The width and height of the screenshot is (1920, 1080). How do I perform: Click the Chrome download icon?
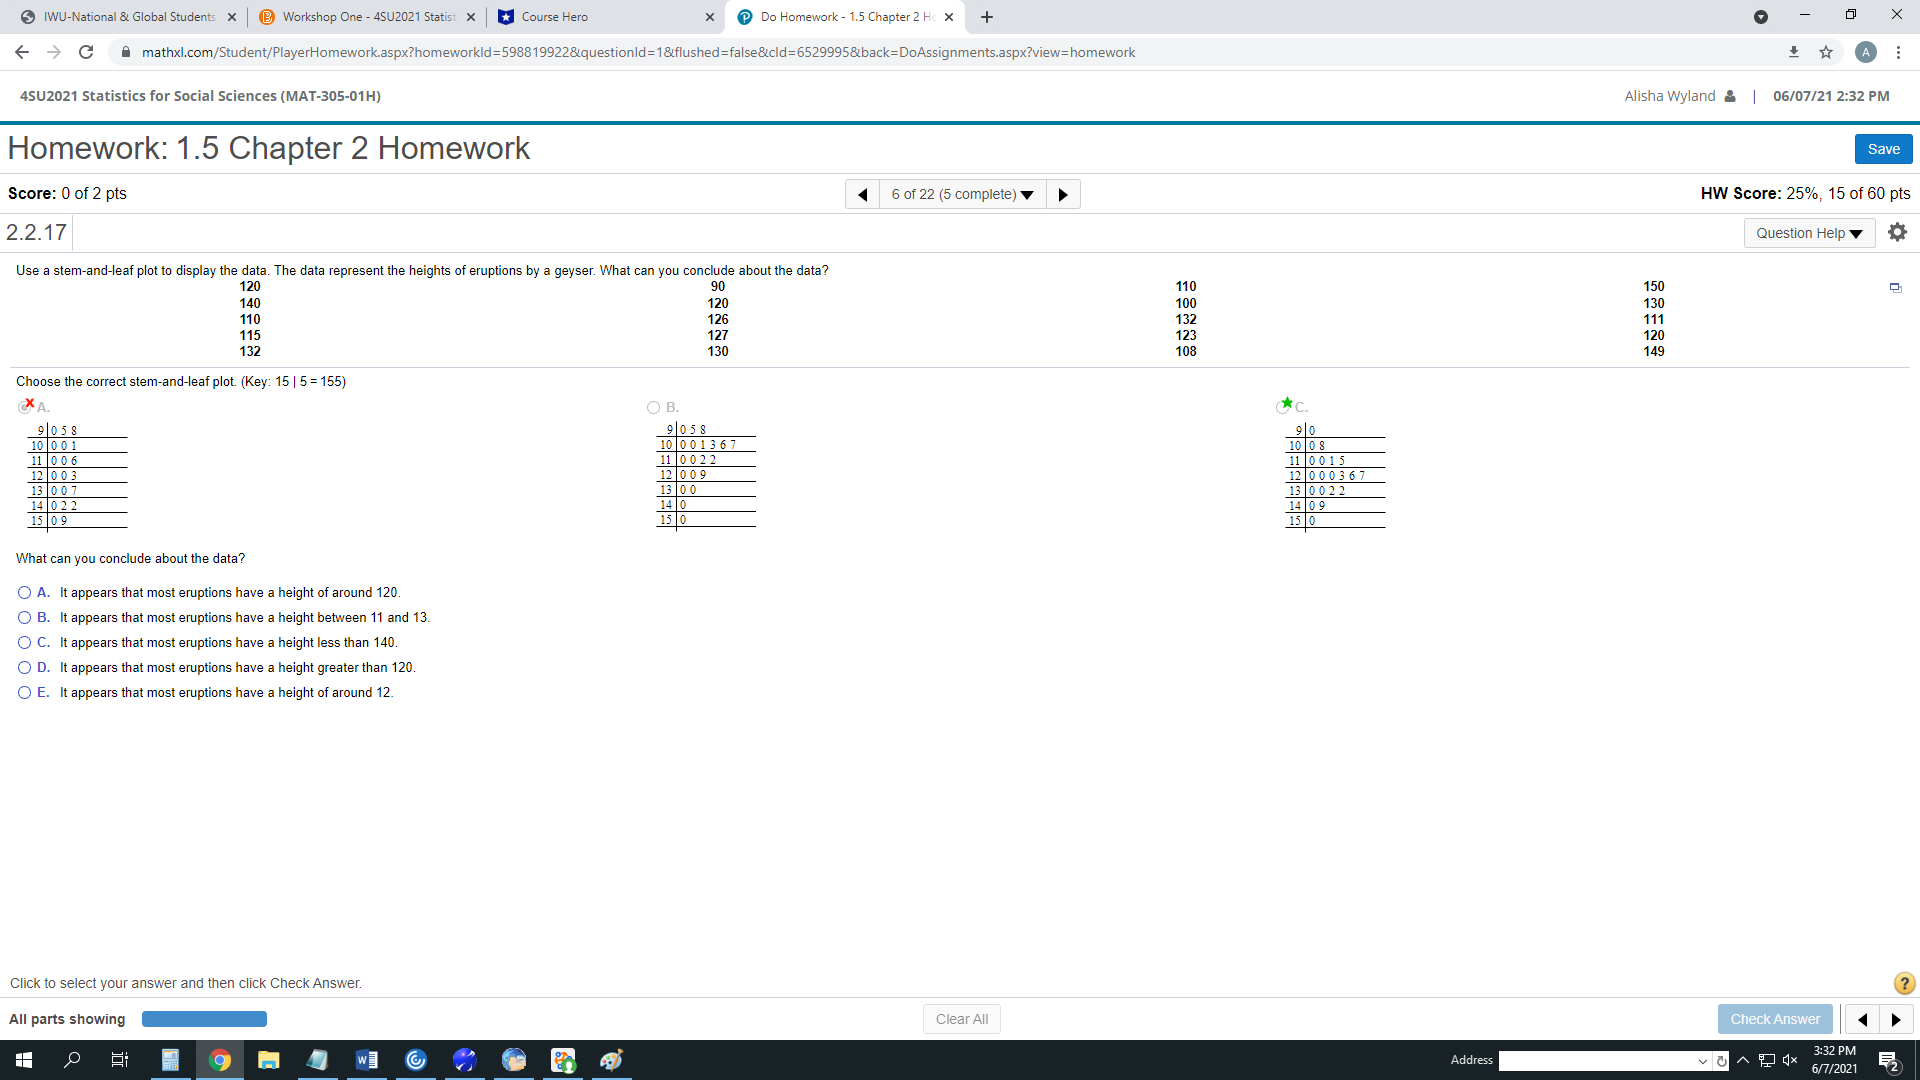click(1794, 52)
